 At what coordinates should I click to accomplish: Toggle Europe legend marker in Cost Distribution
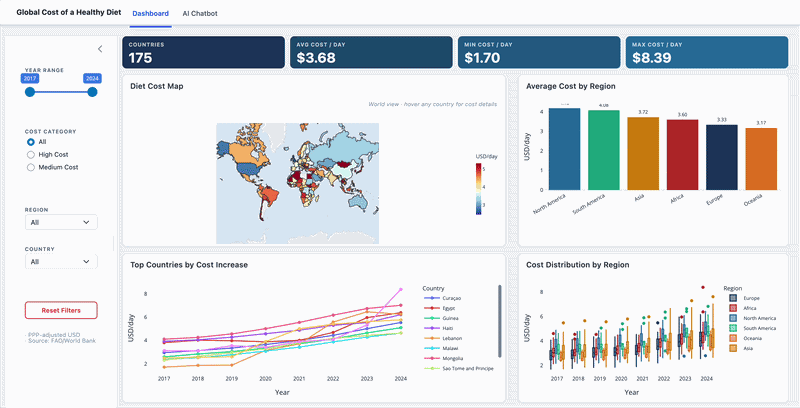(733, 298)
